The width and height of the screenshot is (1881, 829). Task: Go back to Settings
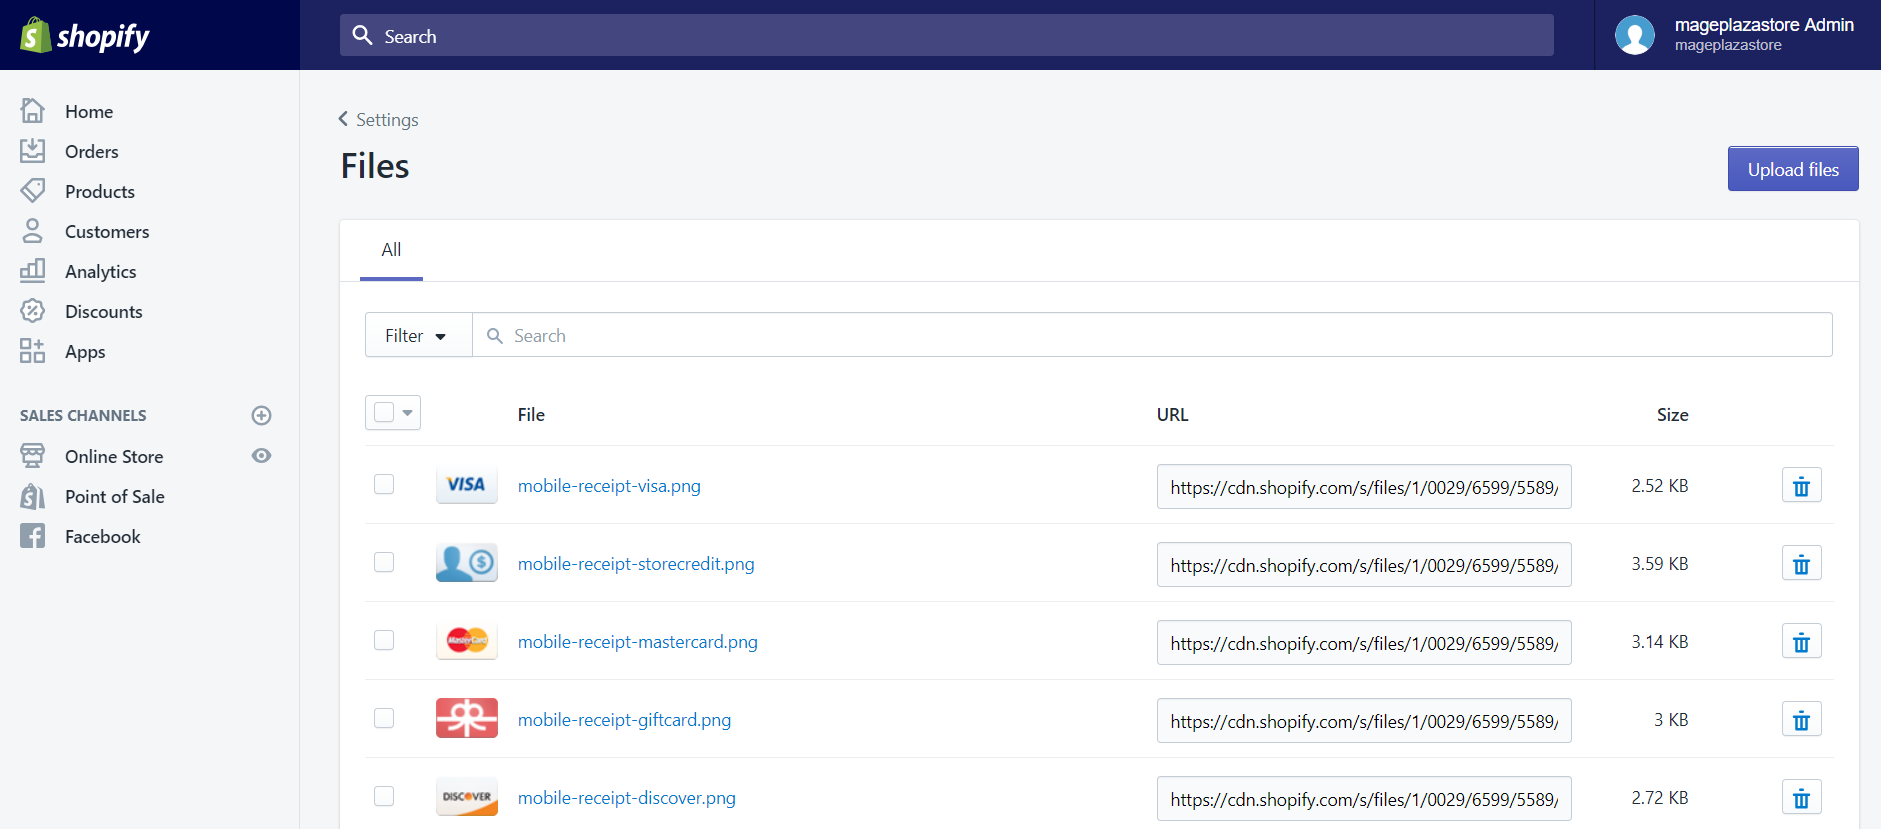coord(378,119)
